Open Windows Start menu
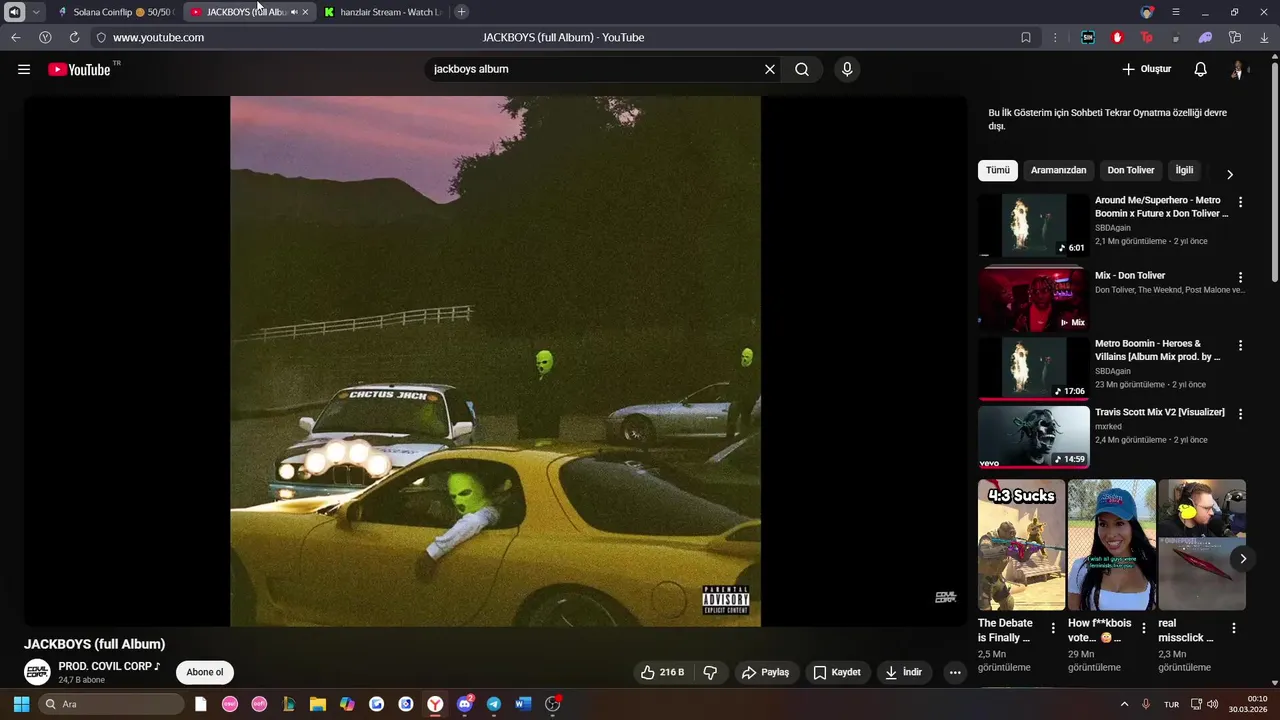The width and height of the screenshot is (1280, 720). click(x=21, y=704)
